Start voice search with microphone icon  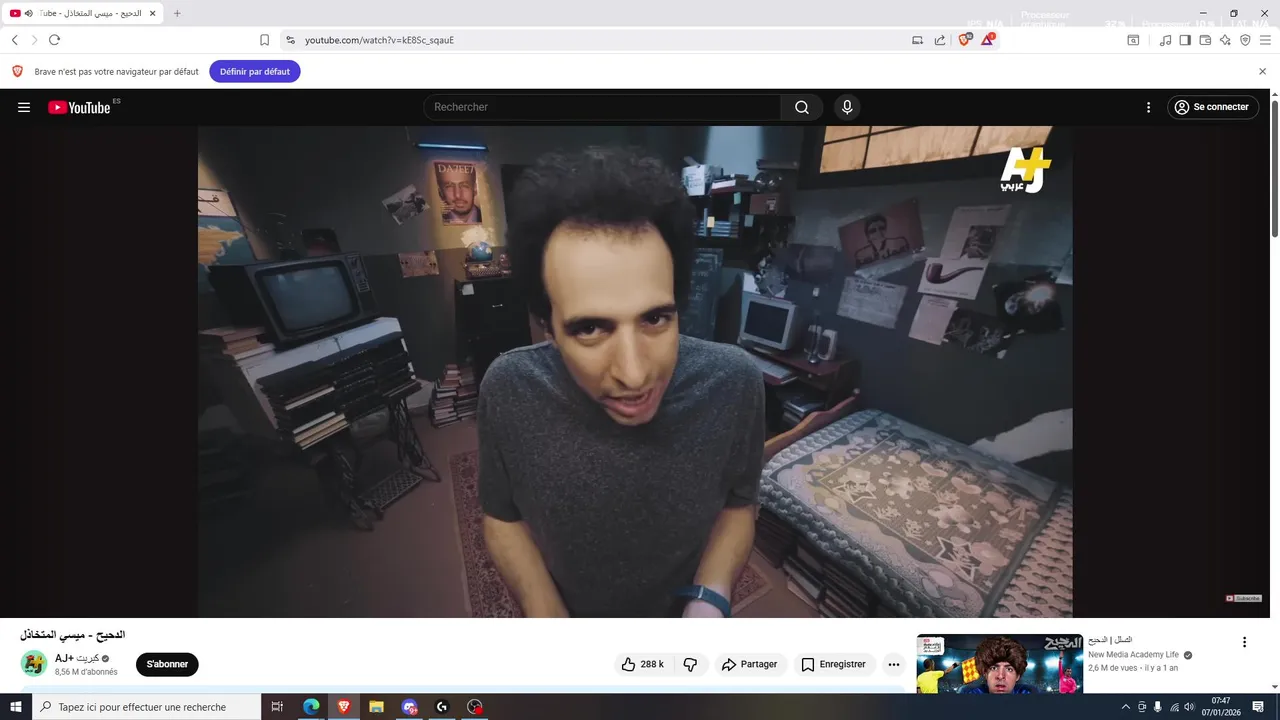point(847,107)
